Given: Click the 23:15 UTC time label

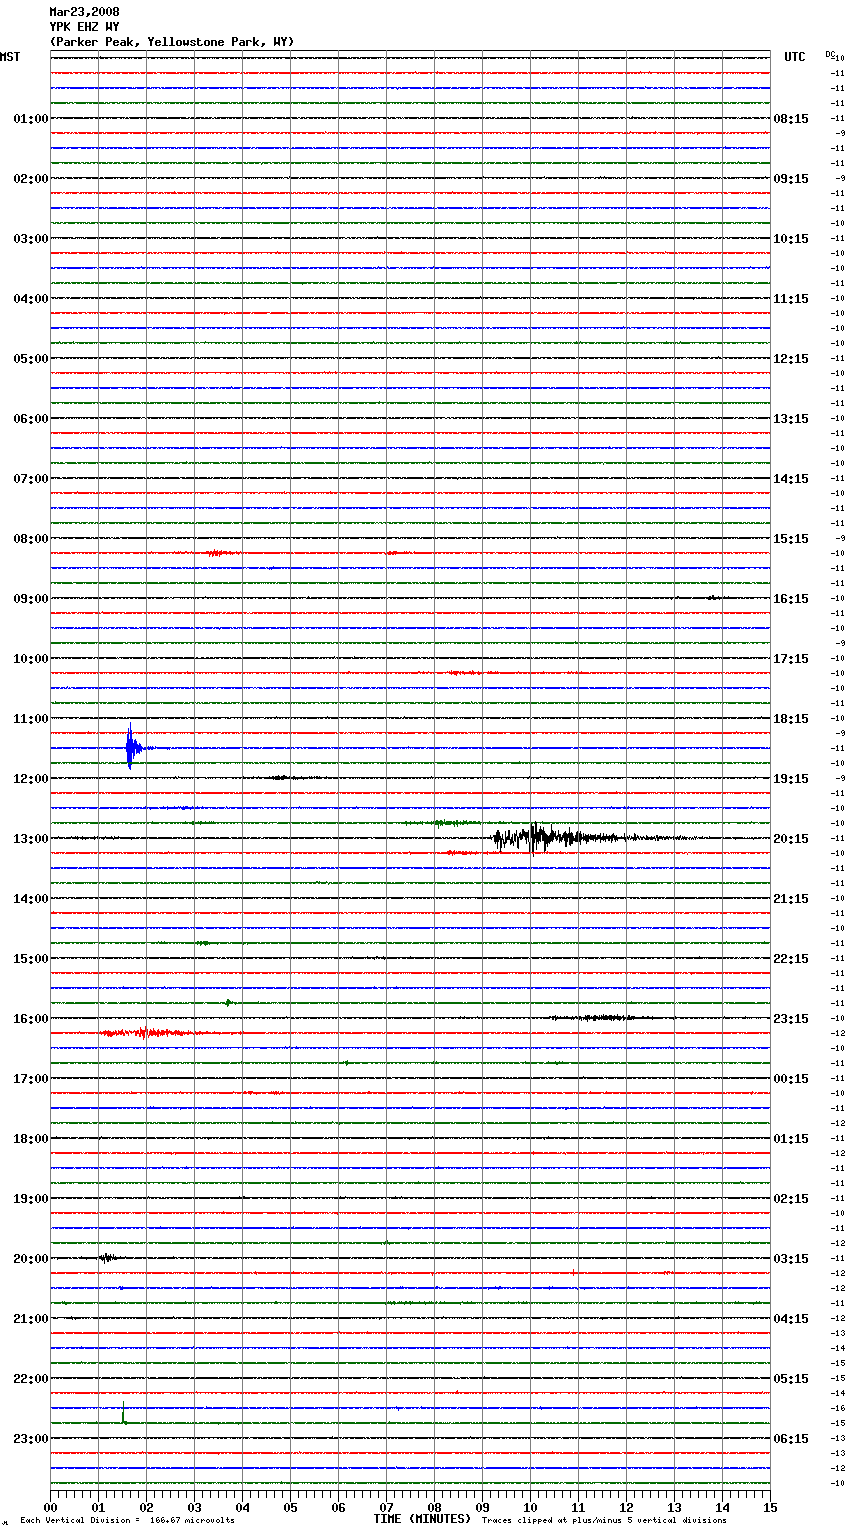Looking at the screenshot, I should pyautogui.click(x=791, y=1019).
